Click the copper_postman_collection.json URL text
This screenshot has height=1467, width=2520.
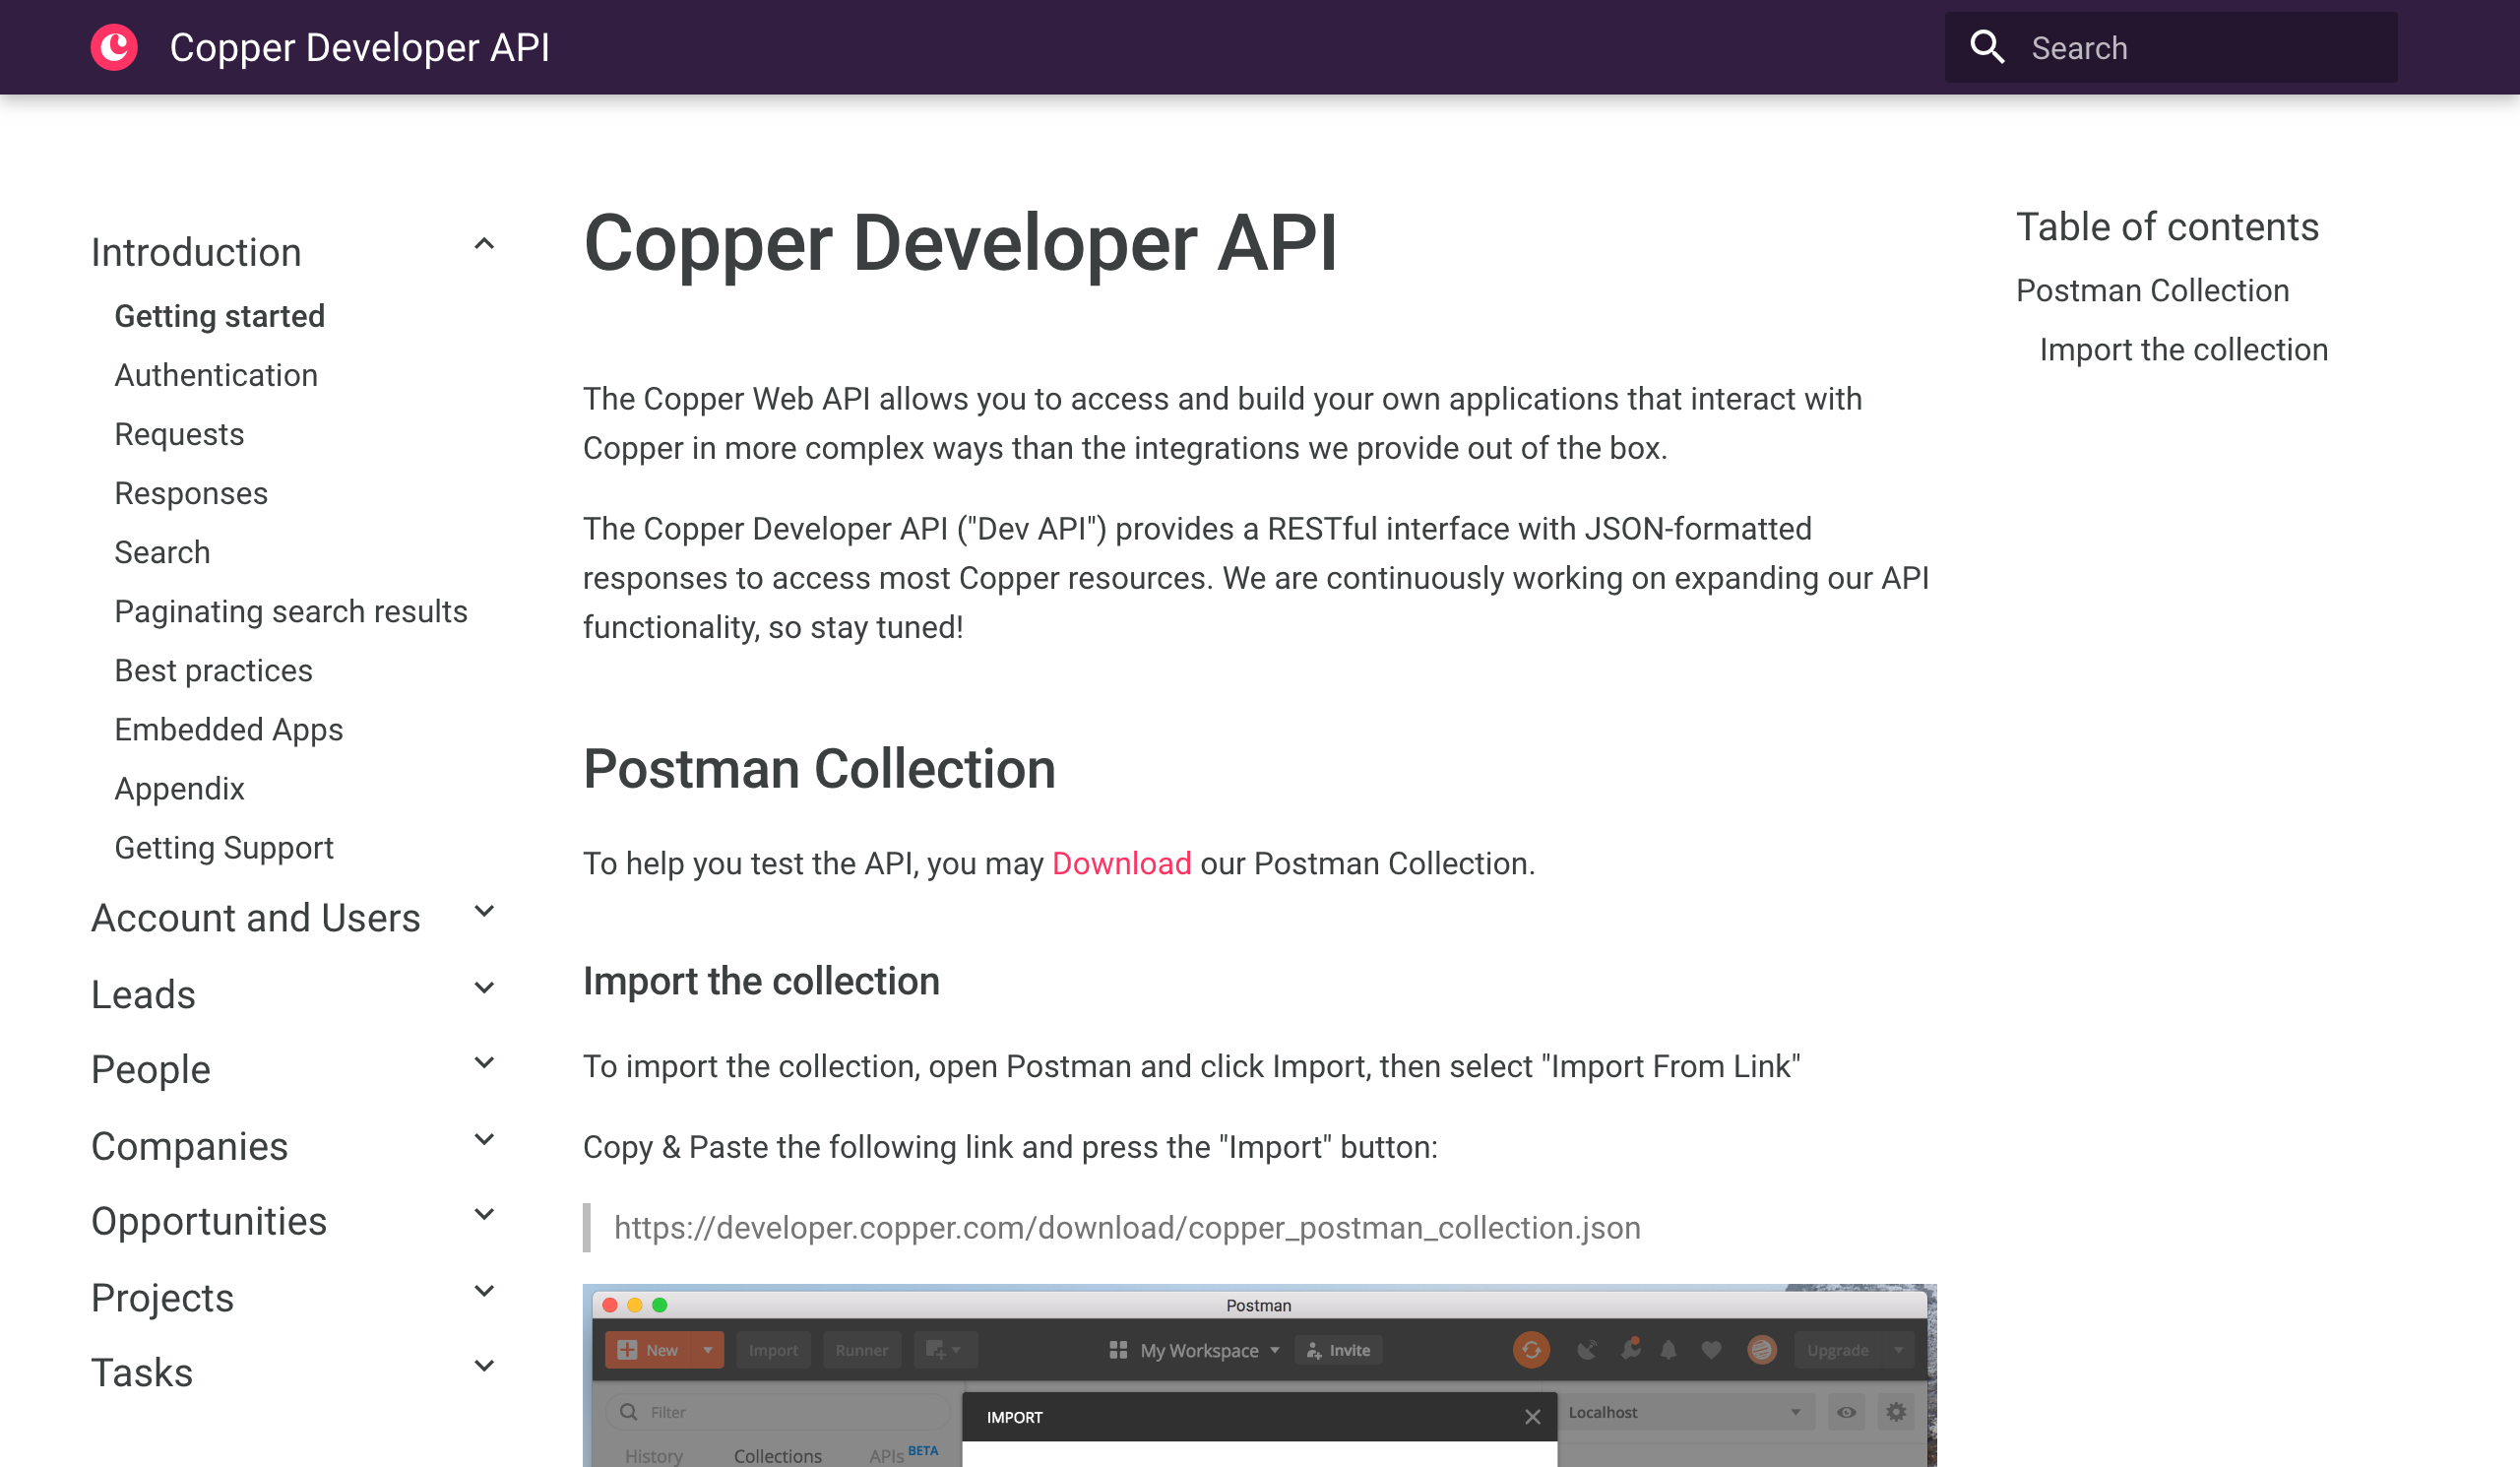tap(1127, 1227)
